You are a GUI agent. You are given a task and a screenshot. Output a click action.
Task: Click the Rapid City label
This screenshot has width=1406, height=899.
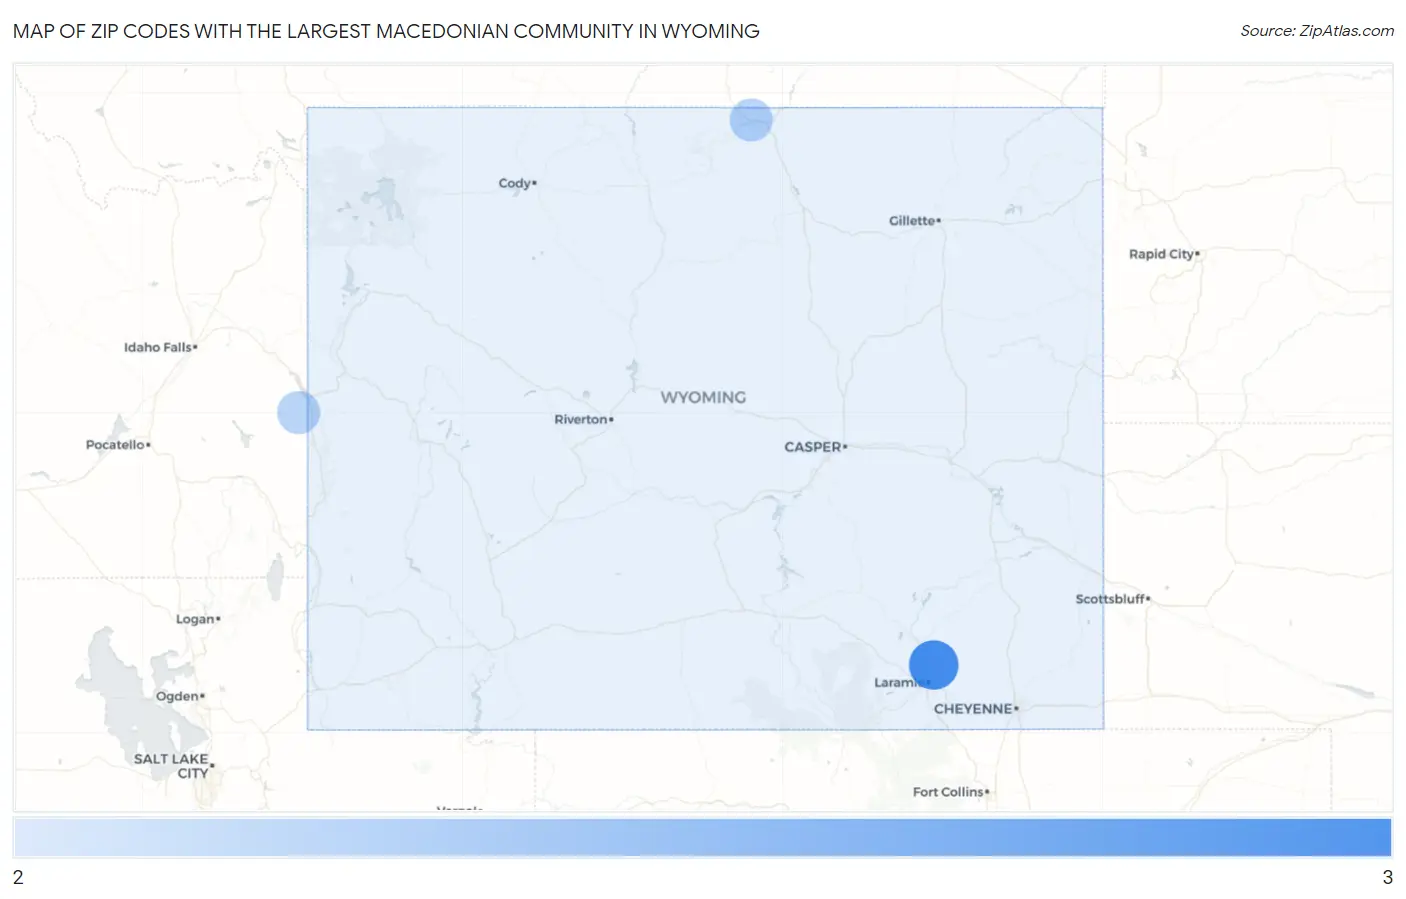click(1164, 254)
